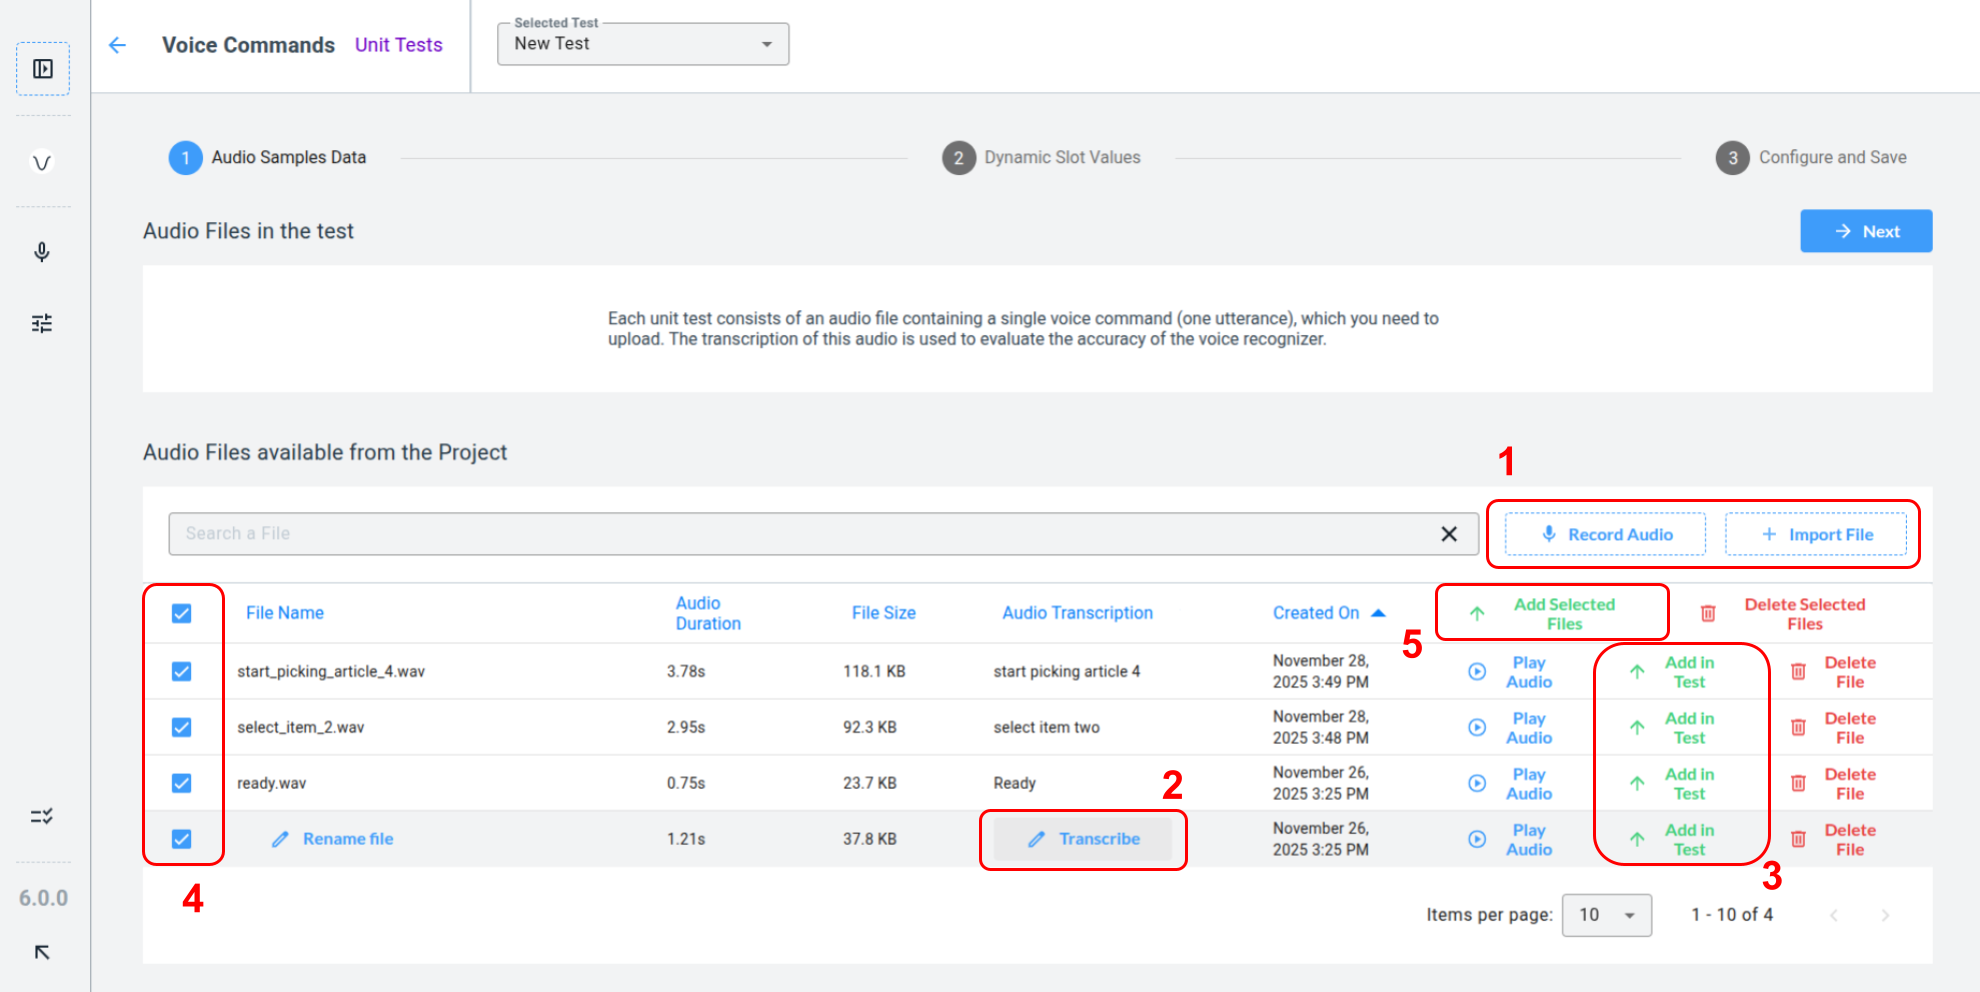Clear the search field with X icon
This screenshot has width=1980, height=992.
tap(1449, 534)
